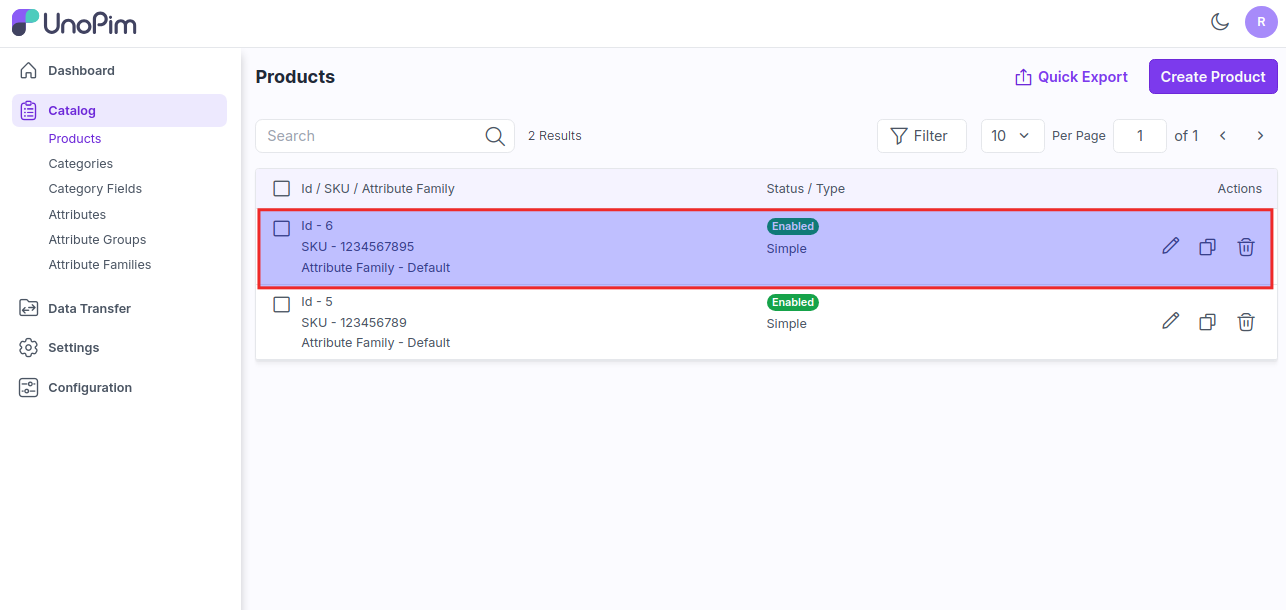Click the search magnifier icon
Screen dimensions: 1286x610
[495, 136]
